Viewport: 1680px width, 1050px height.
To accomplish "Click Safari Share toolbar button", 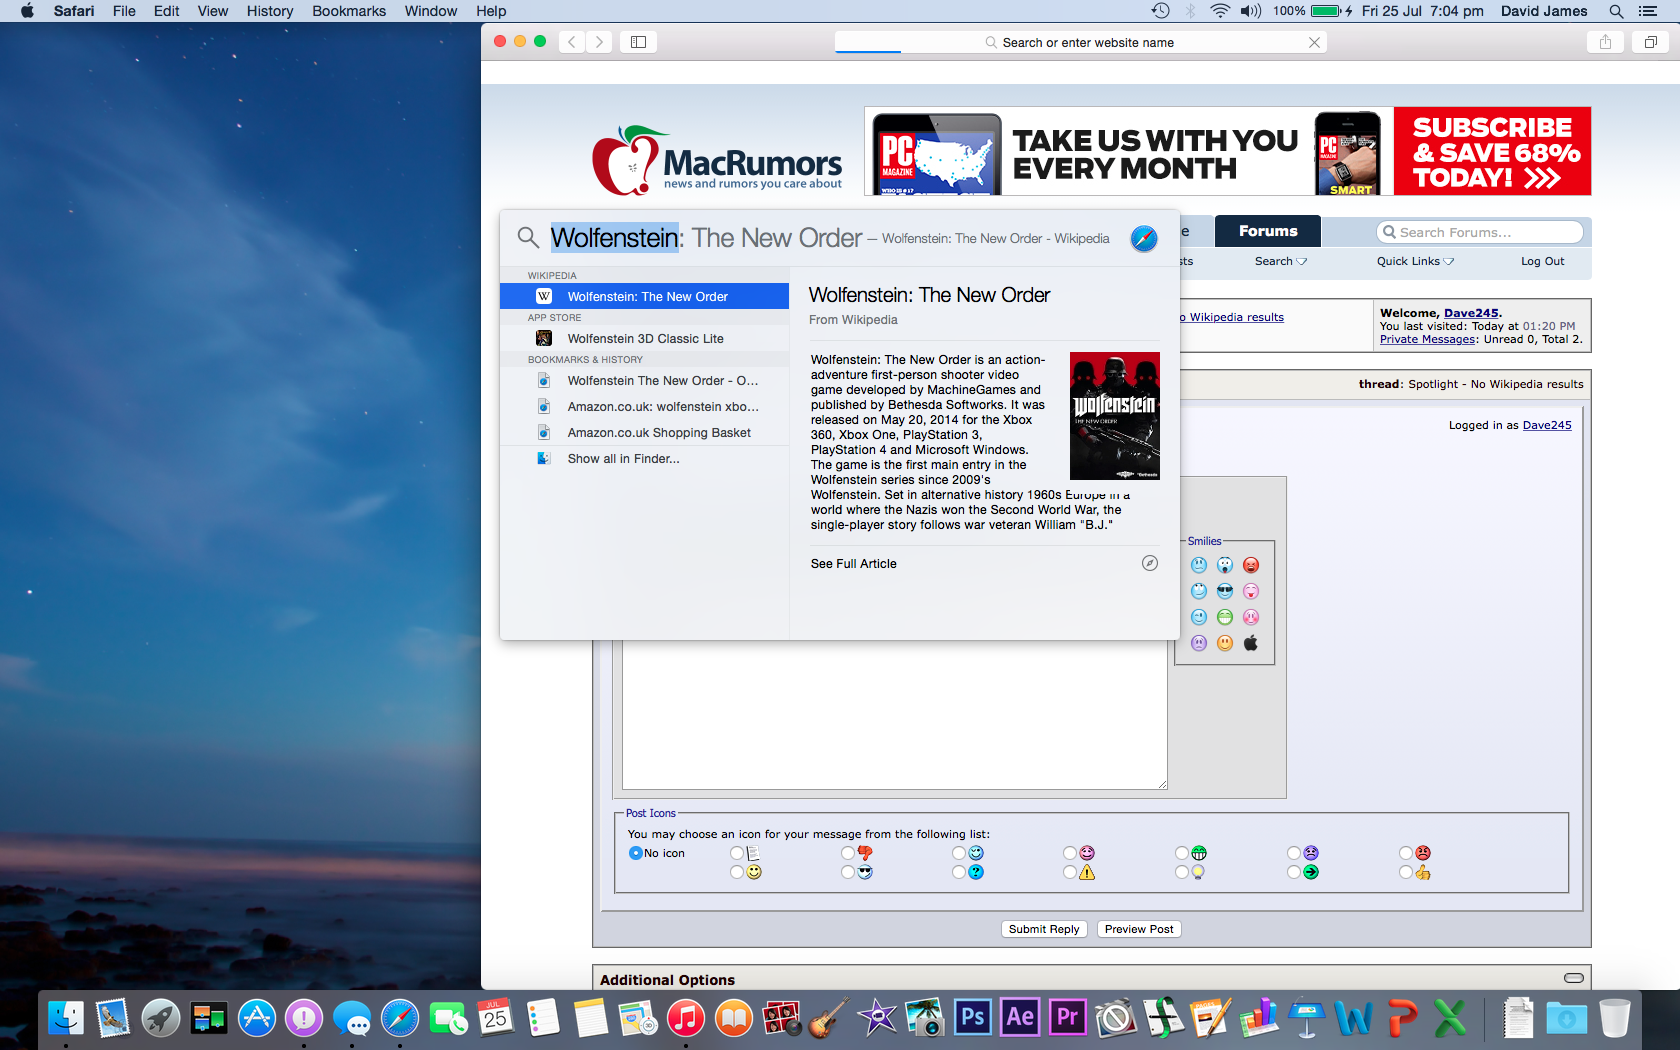I will click(x=1605, y=42).
